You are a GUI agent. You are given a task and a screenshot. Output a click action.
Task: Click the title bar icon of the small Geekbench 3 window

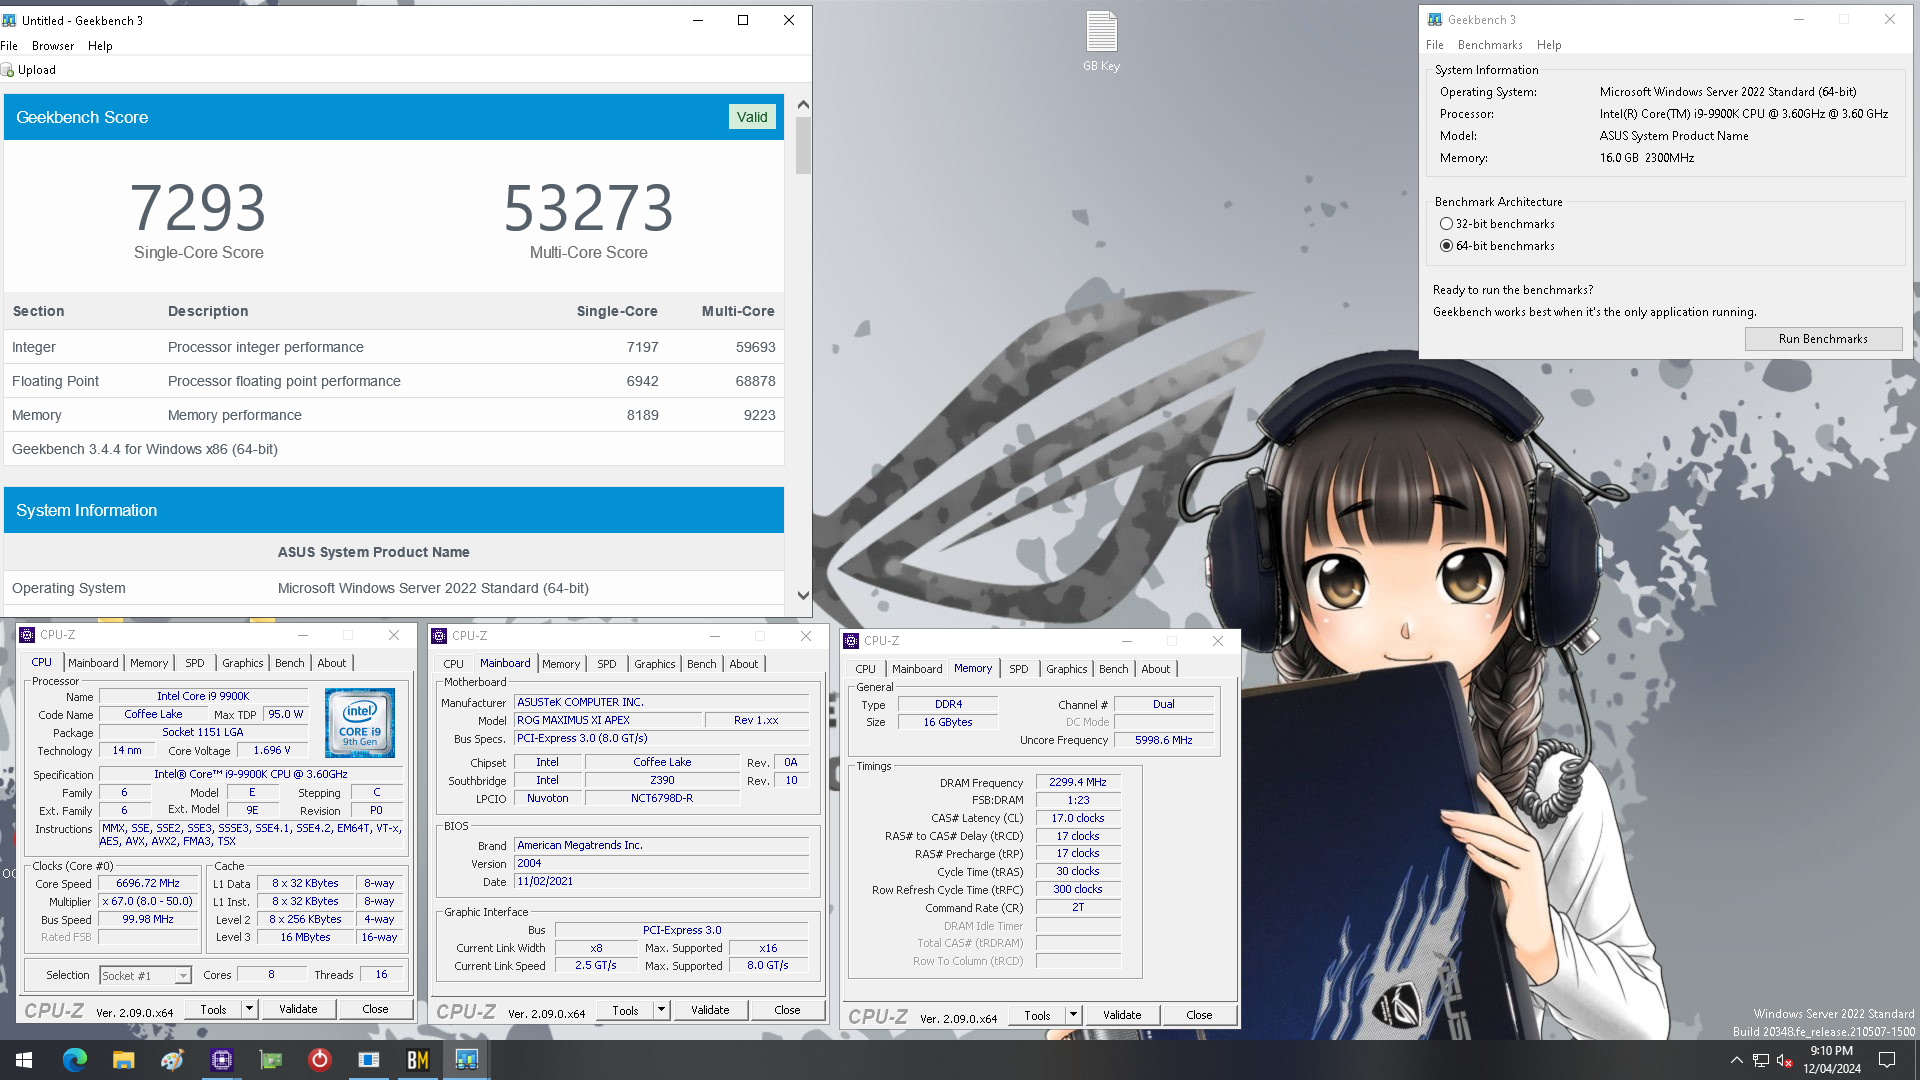1435,20
